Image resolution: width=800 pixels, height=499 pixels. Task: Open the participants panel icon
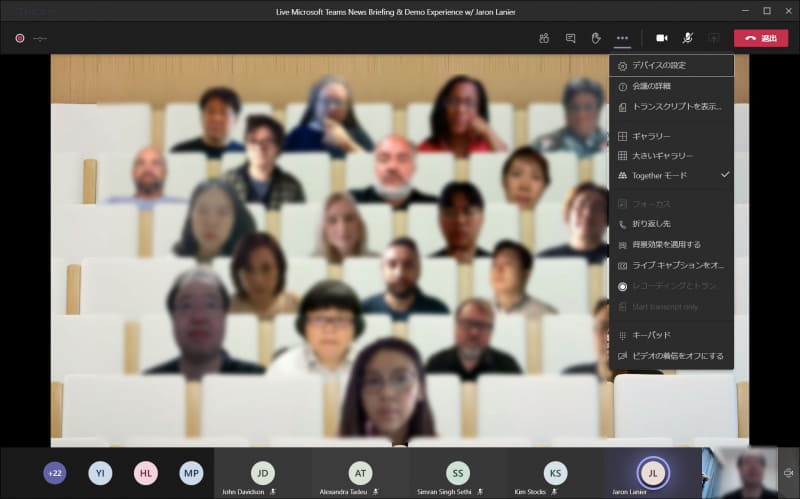click(x=544, y=38)
